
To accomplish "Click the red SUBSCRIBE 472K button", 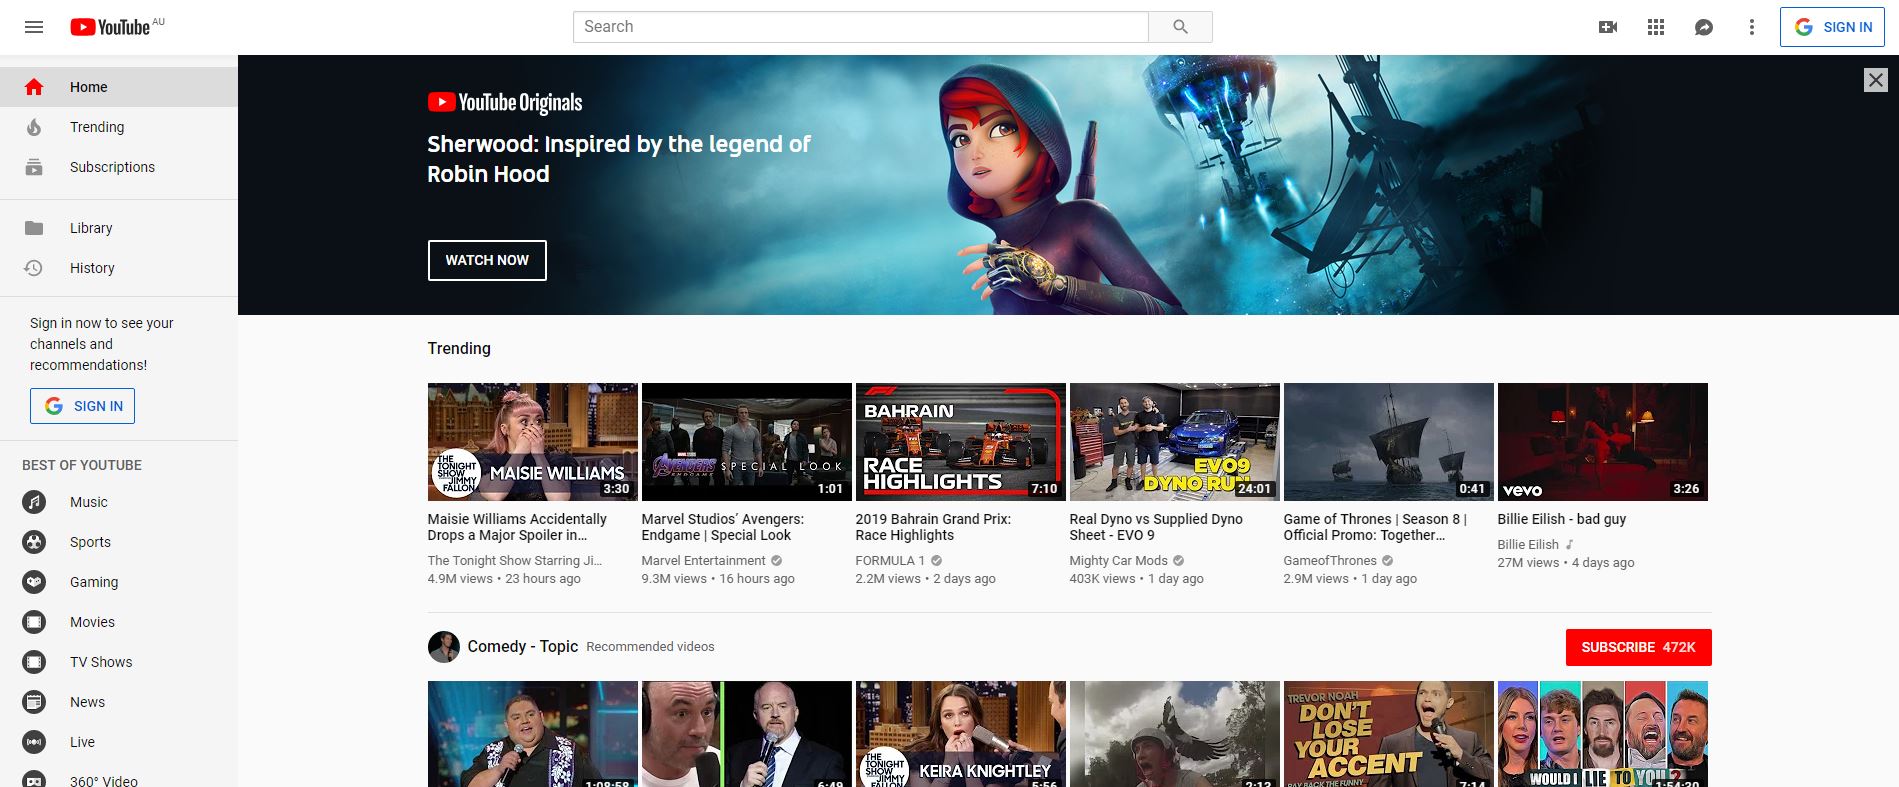I will [x=1638, y=647].
